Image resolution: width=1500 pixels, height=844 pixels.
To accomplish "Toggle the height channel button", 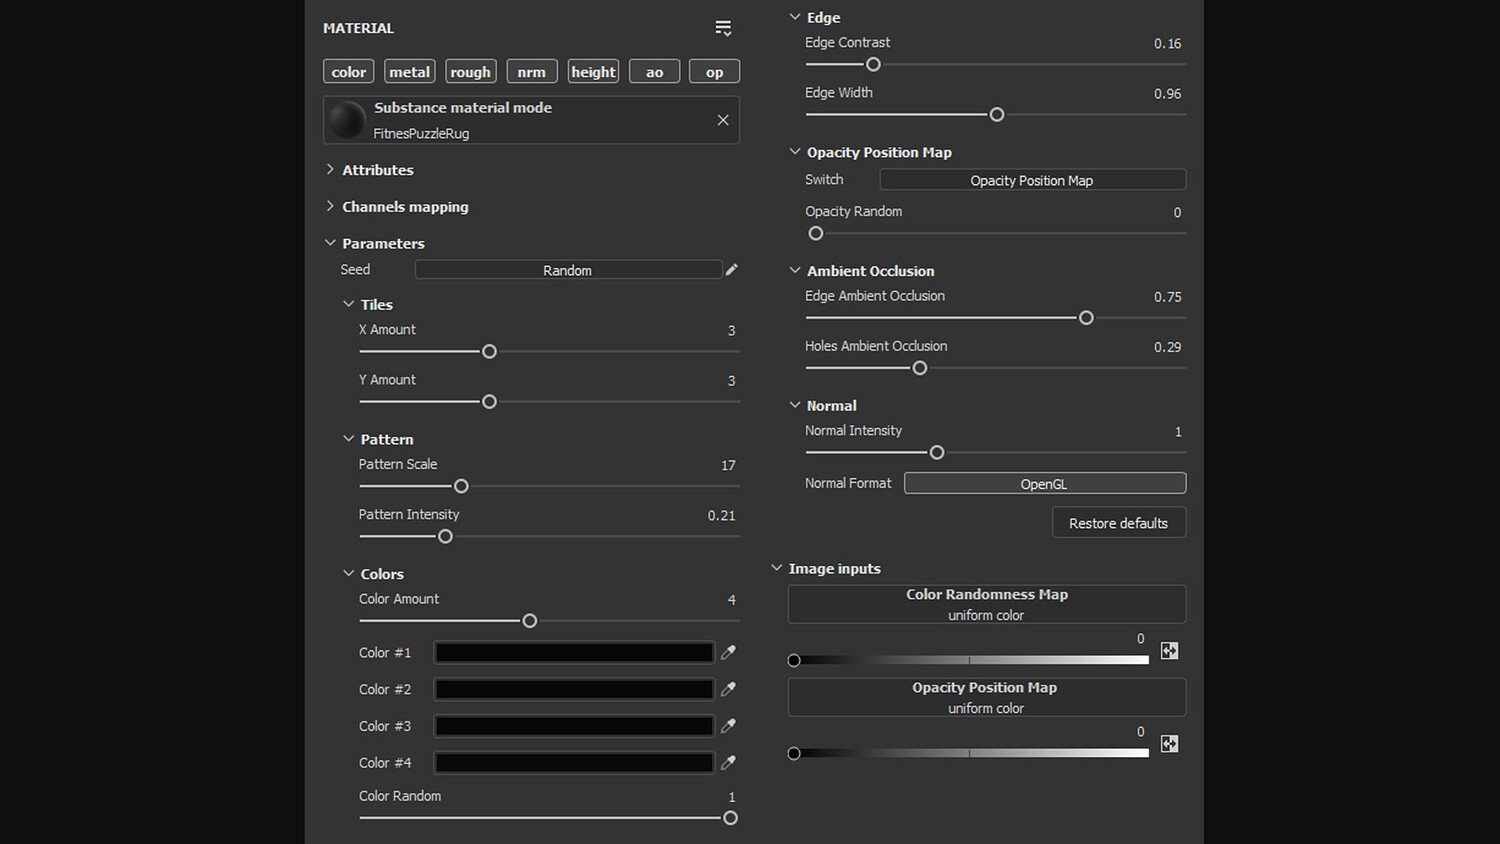I will (x=593, y=72).
